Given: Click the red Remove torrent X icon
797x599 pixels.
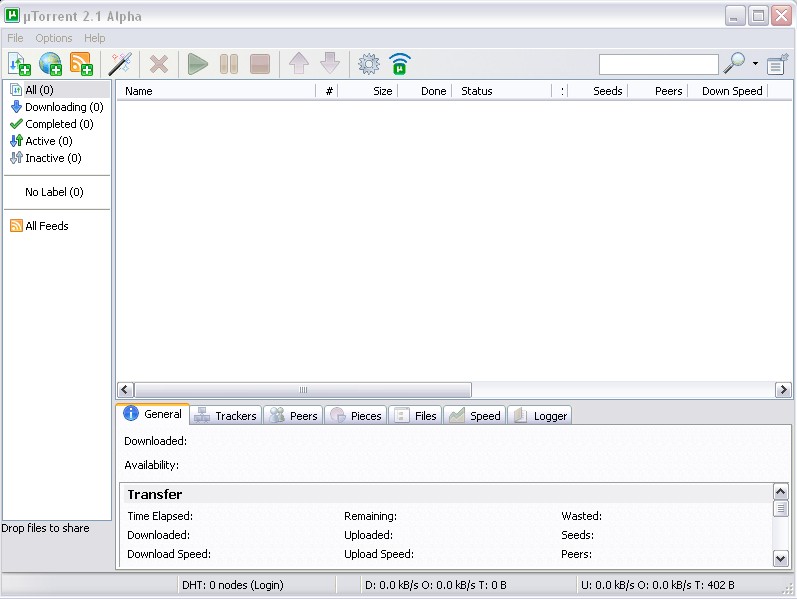Looking at the screenshot, I should pos(159,65).
